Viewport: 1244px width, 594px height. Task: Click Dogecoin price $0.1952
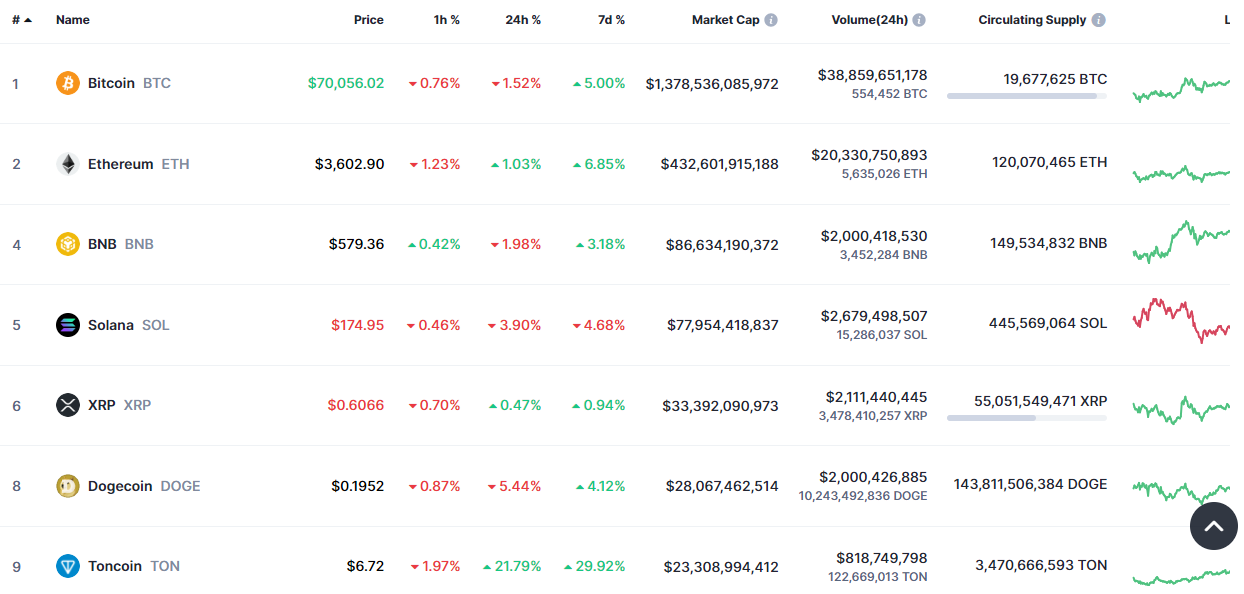click(358, 486)
